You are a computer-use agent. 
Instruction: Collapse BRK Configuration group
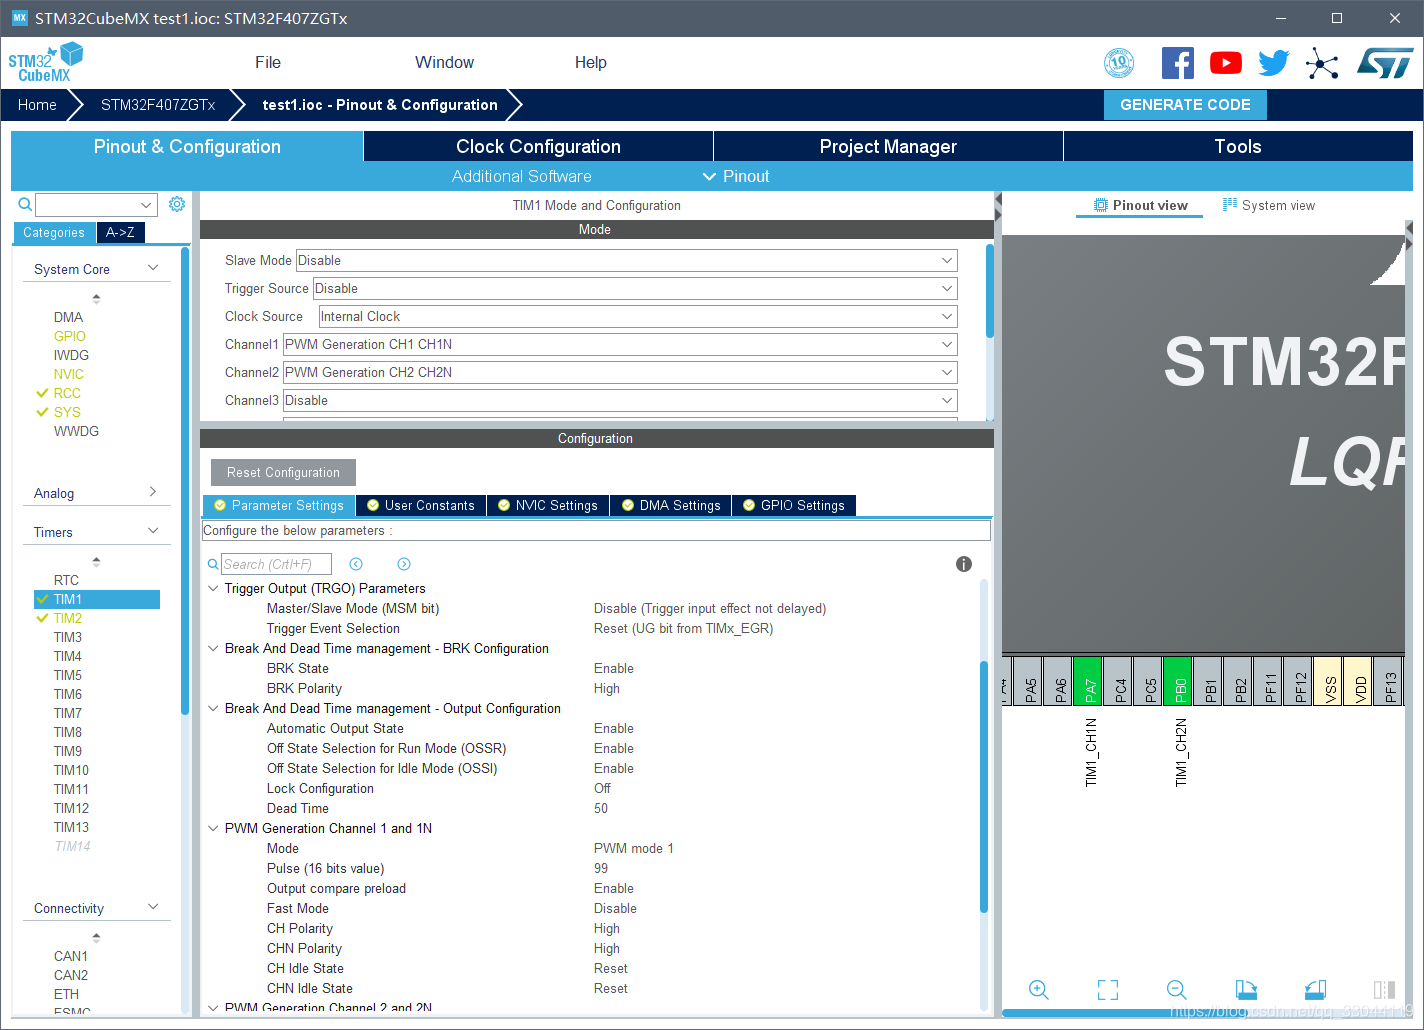point(213,648)
